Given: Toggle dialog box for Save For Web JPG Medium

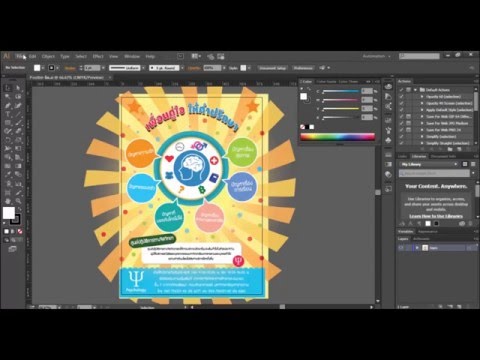Looking at the screenshot, I should (408, 123).
